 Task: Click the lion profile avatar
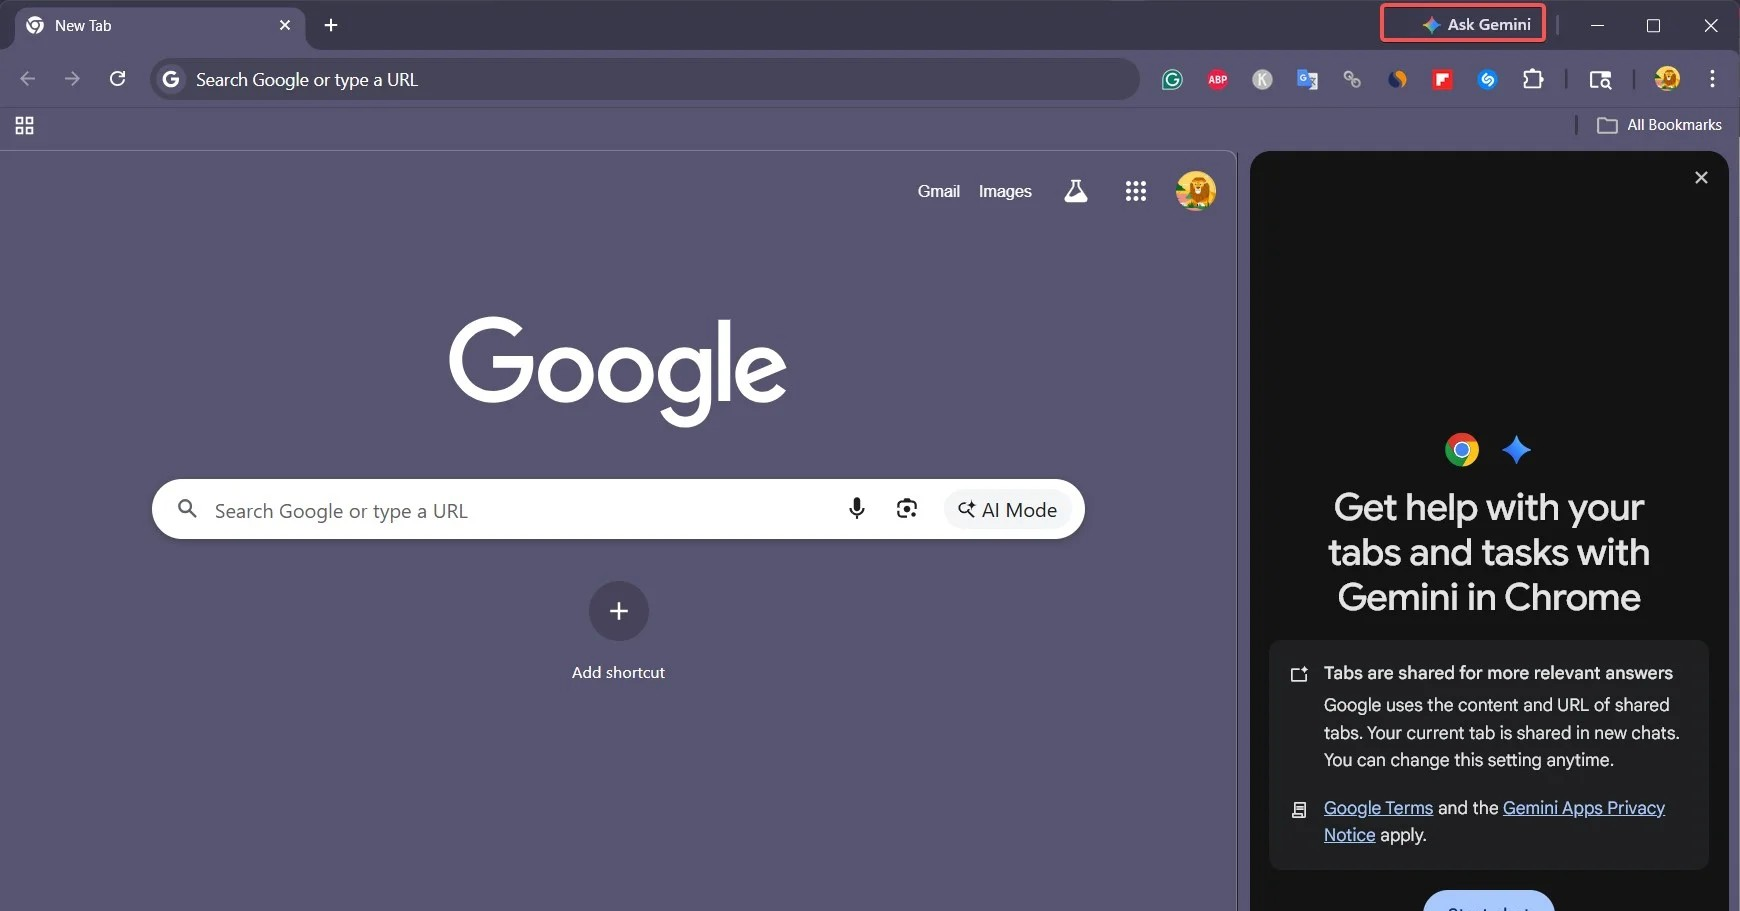tap(1195, 191)
